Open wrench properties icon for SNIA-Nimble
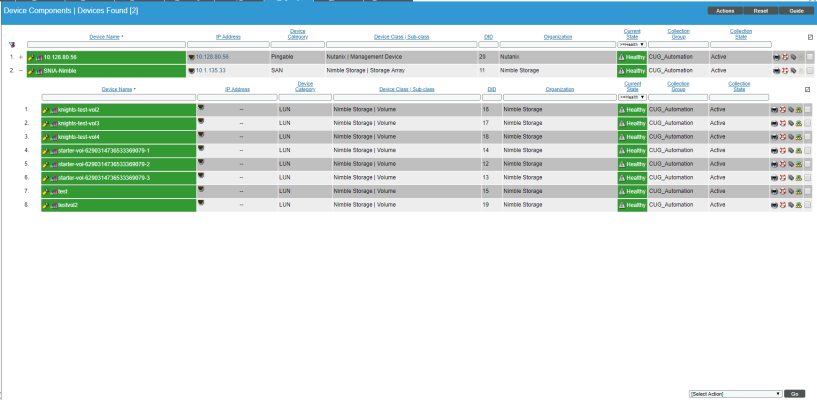The width and height of the screenshot is (817, 400). (31, 71)
